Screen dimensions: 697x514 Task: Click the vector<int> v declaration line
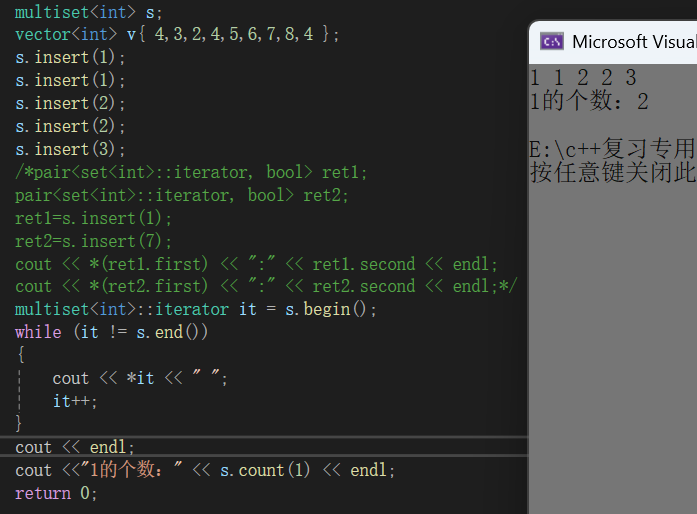point(177,34)
